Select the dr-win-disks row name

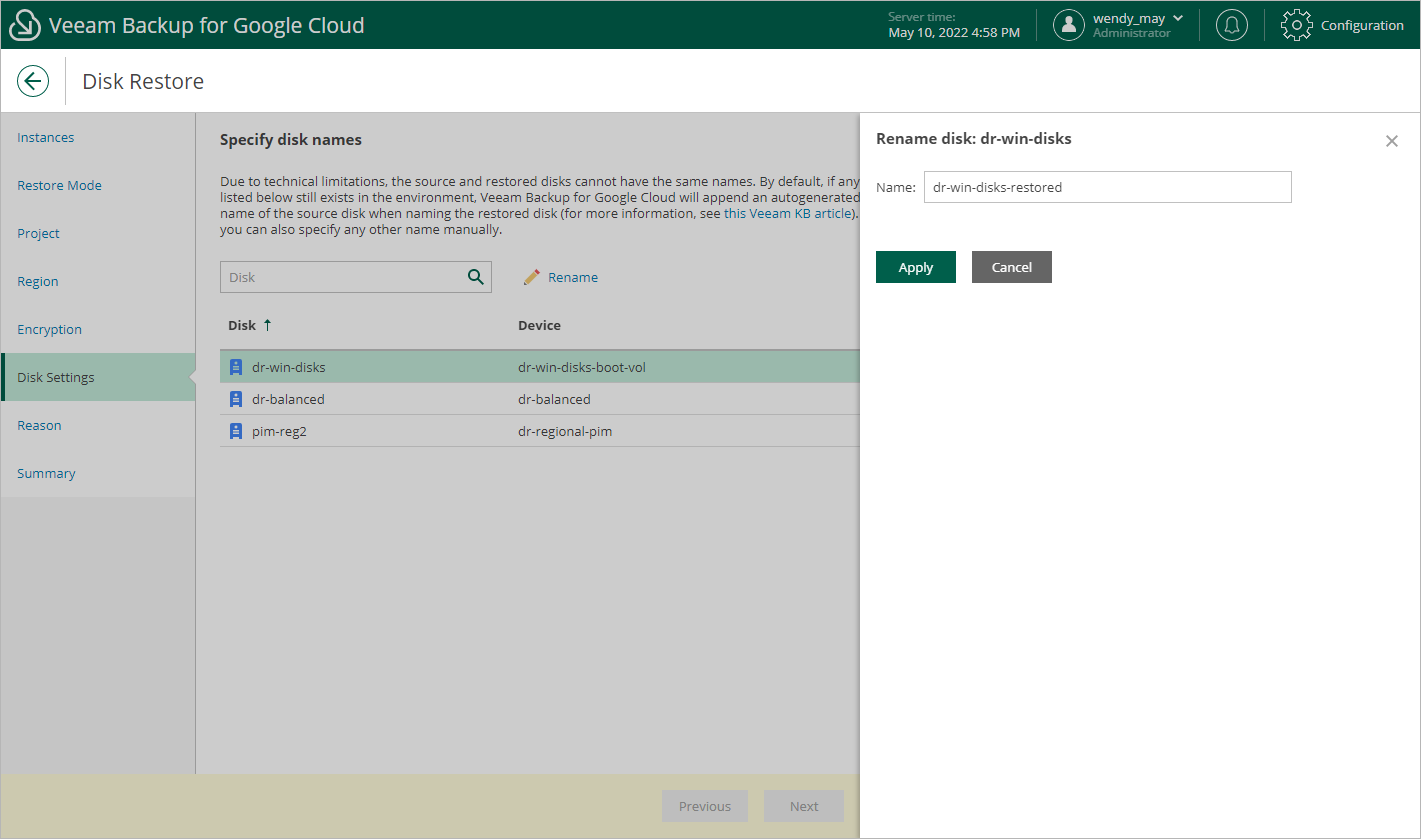289,367
